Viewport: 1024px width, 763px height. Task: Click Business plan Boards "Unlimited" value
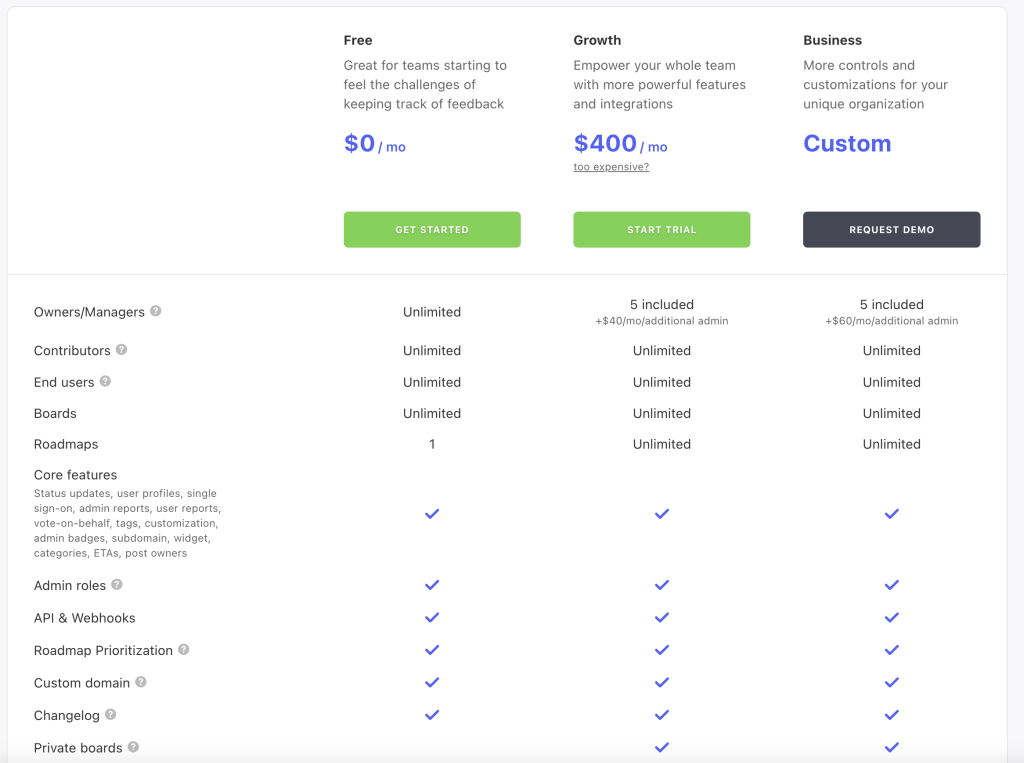(x=891, y=414)
